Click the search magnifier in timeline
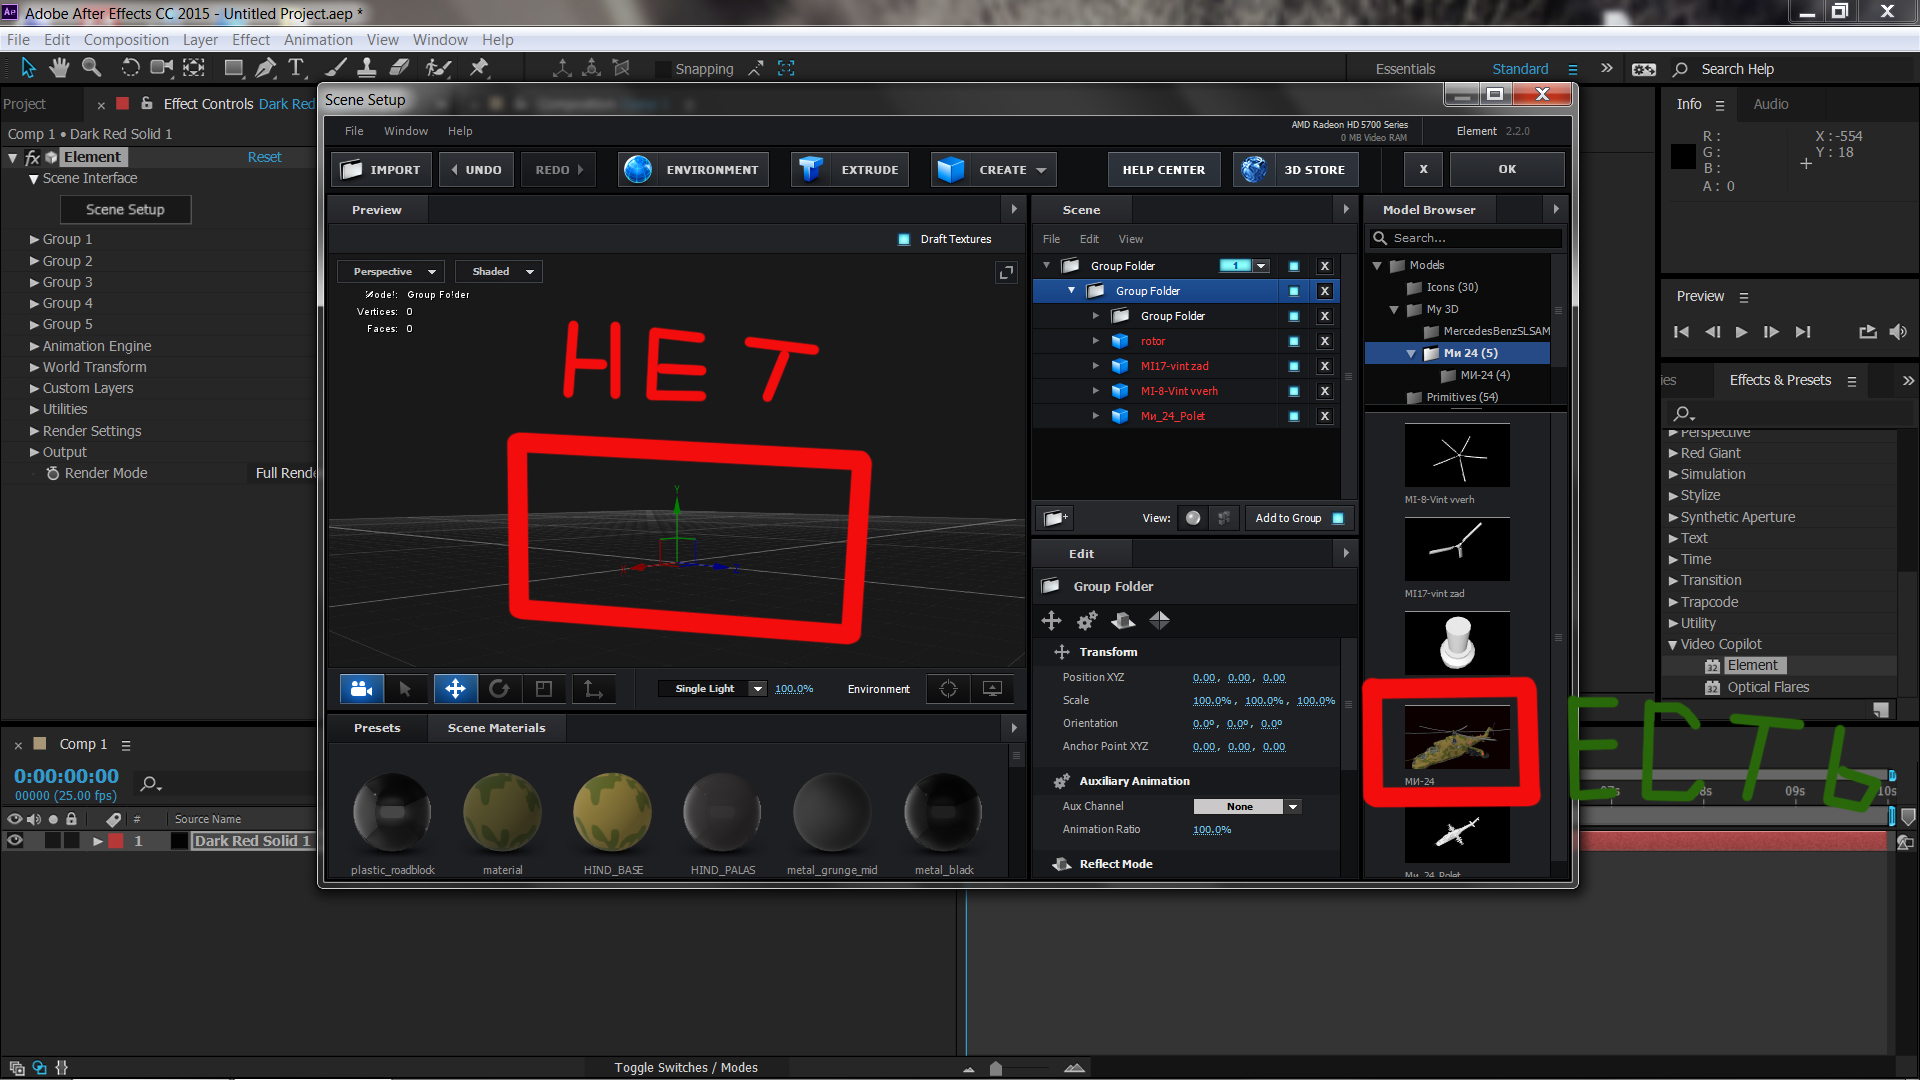Screen dimensions: 1920x1080 coord(150,784)
